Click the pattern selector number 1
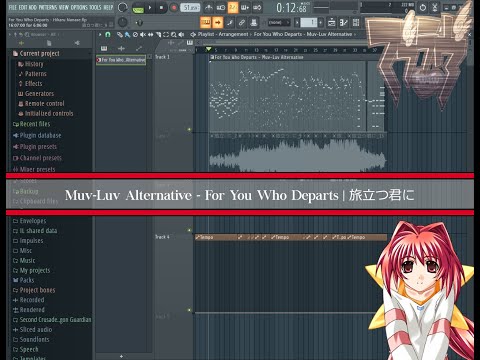The height and width of the screenshot is (360, 480). click(x=309, y=23)
